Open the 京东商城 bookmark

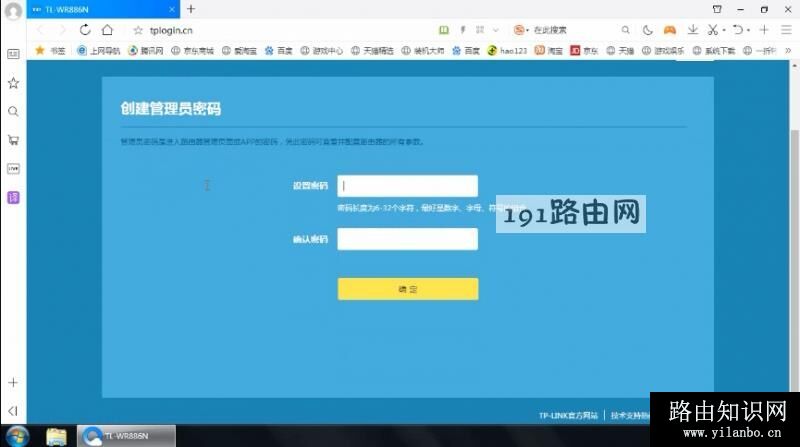[192, 51]
